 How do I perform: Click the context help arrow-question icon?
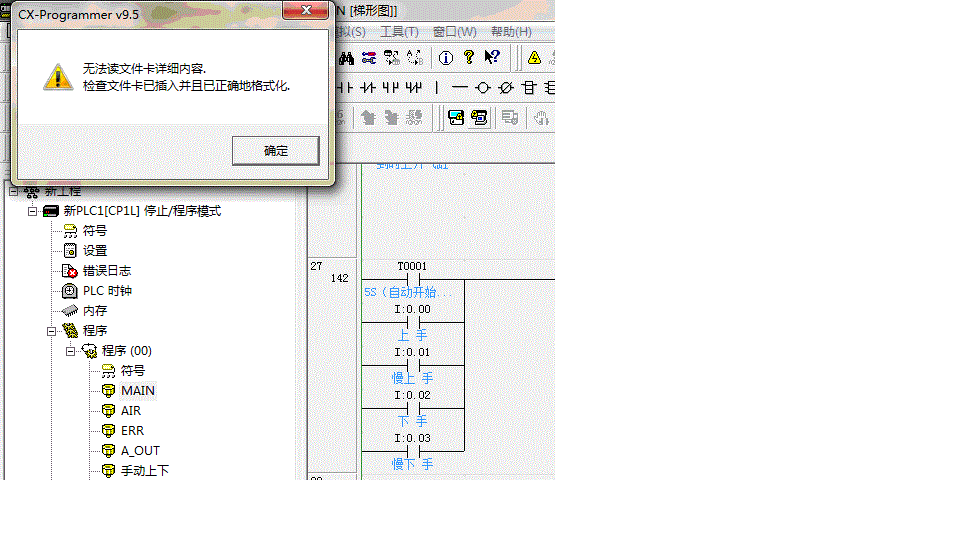click(x=492, y=58)
